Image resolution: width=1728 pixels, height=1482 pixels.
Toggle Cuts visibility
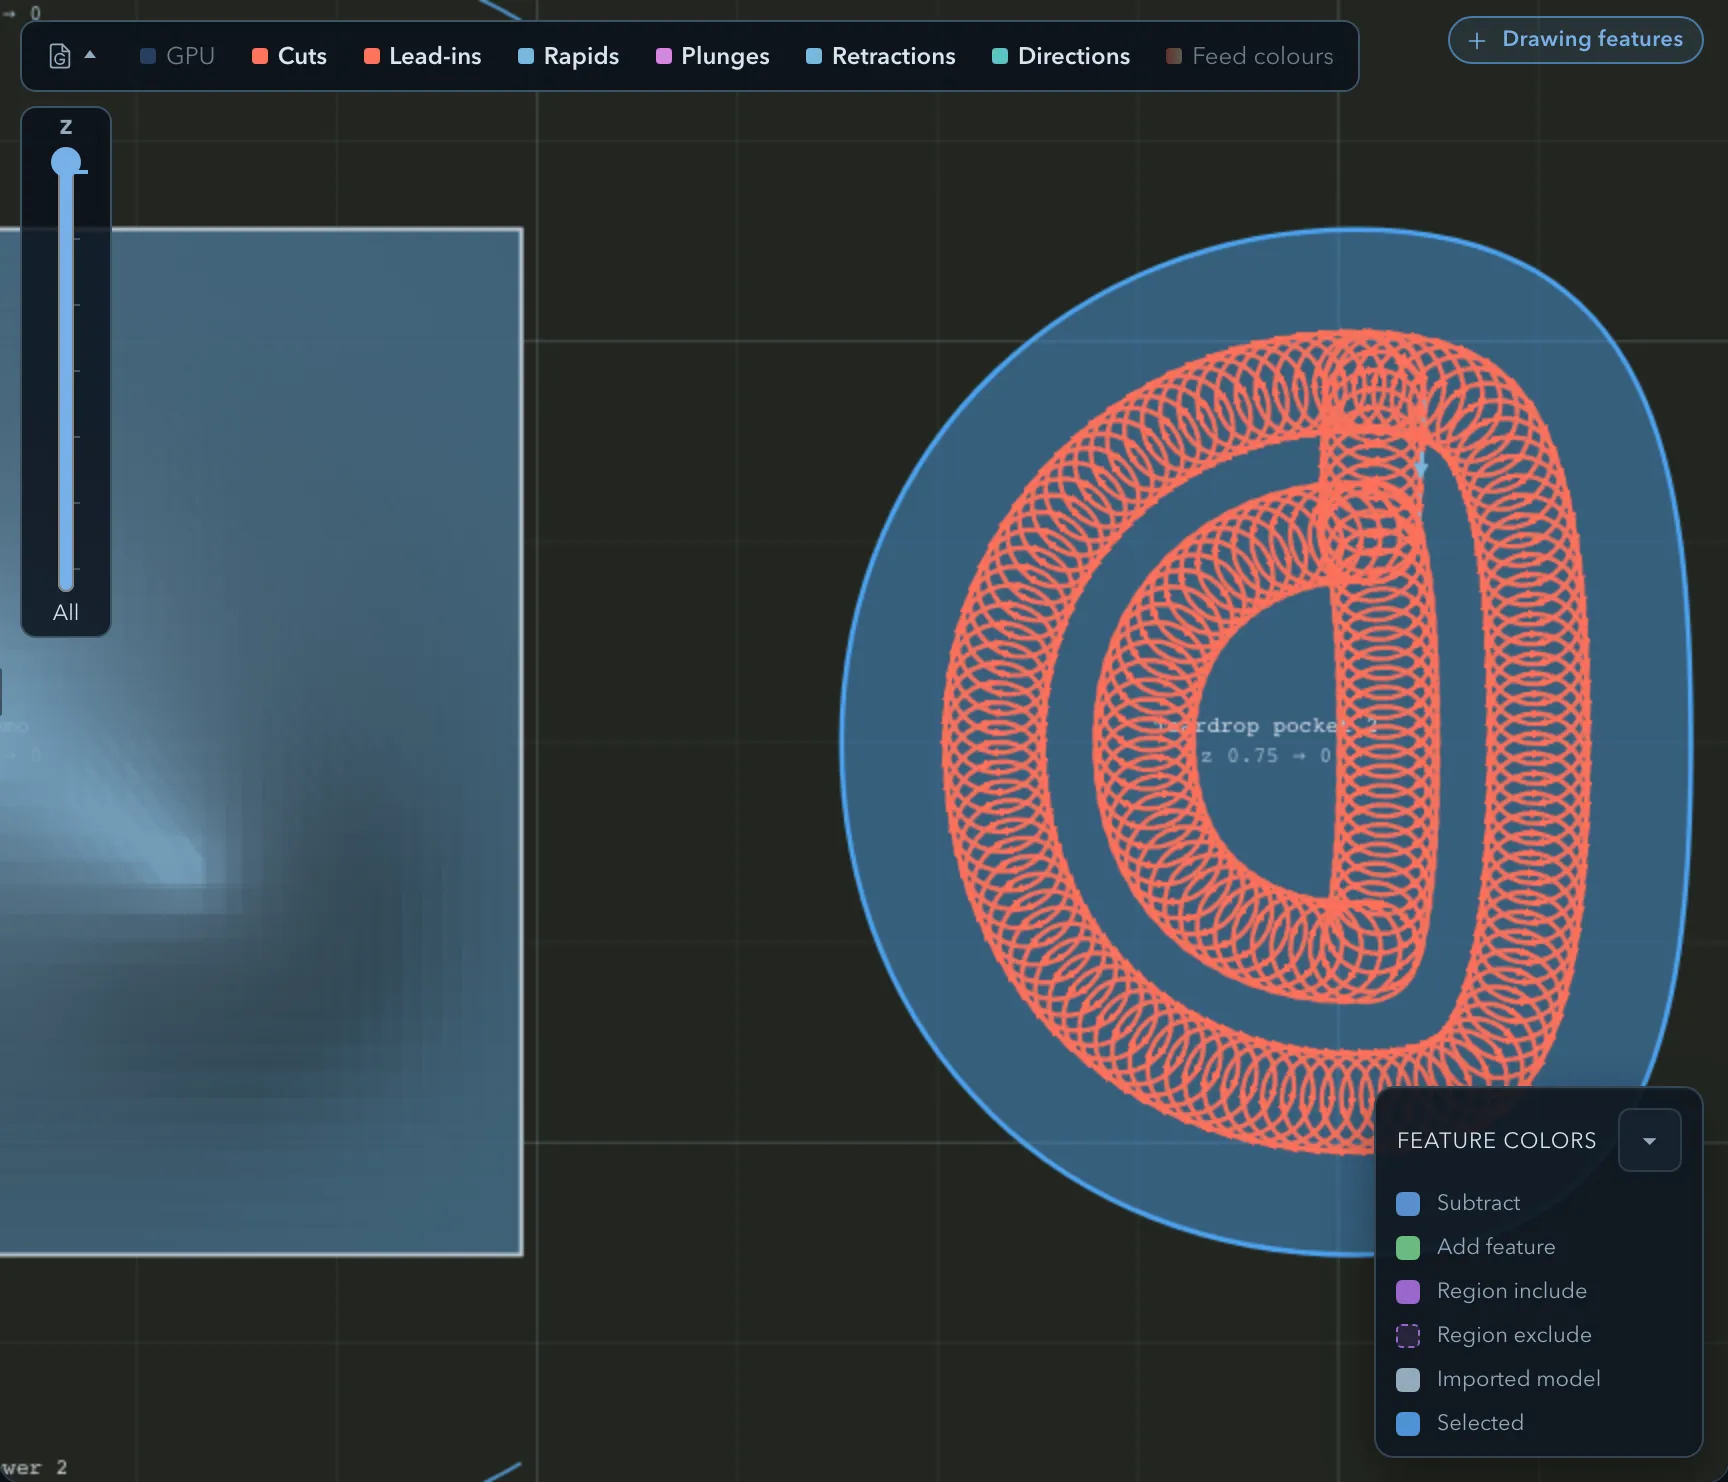coord(289,56)
